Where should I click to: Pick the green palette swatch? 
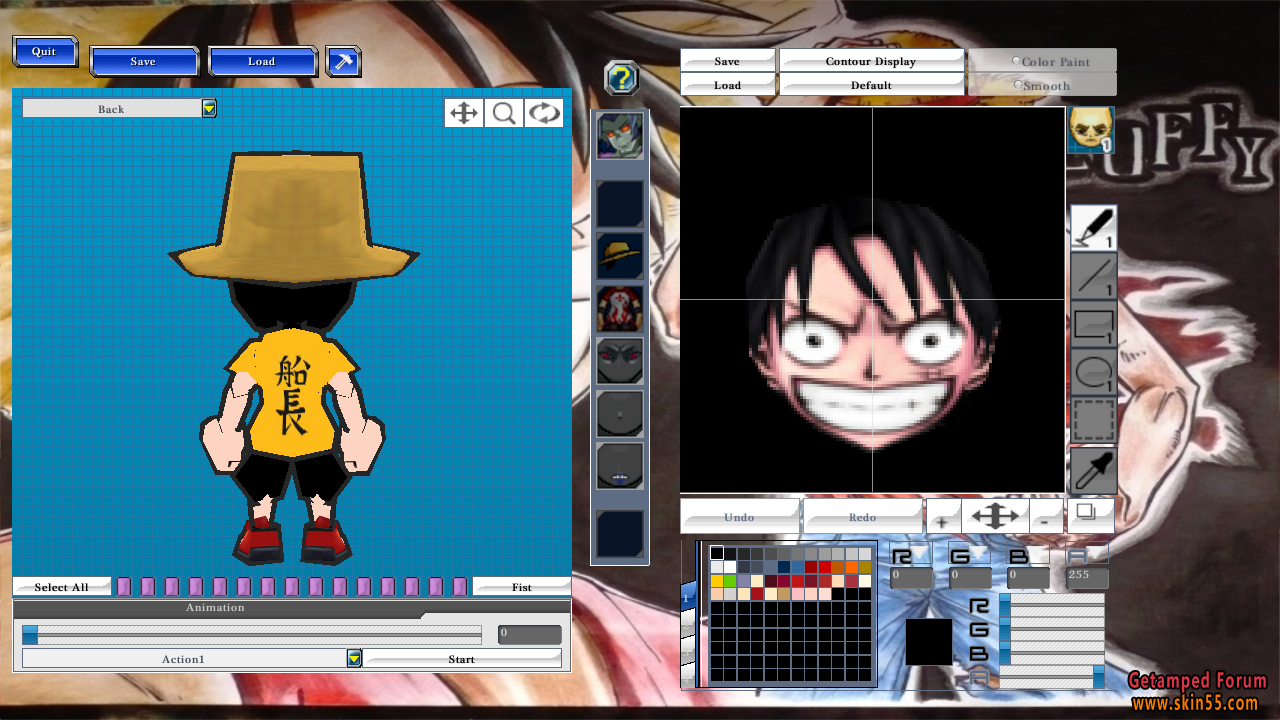click(730, 581)
